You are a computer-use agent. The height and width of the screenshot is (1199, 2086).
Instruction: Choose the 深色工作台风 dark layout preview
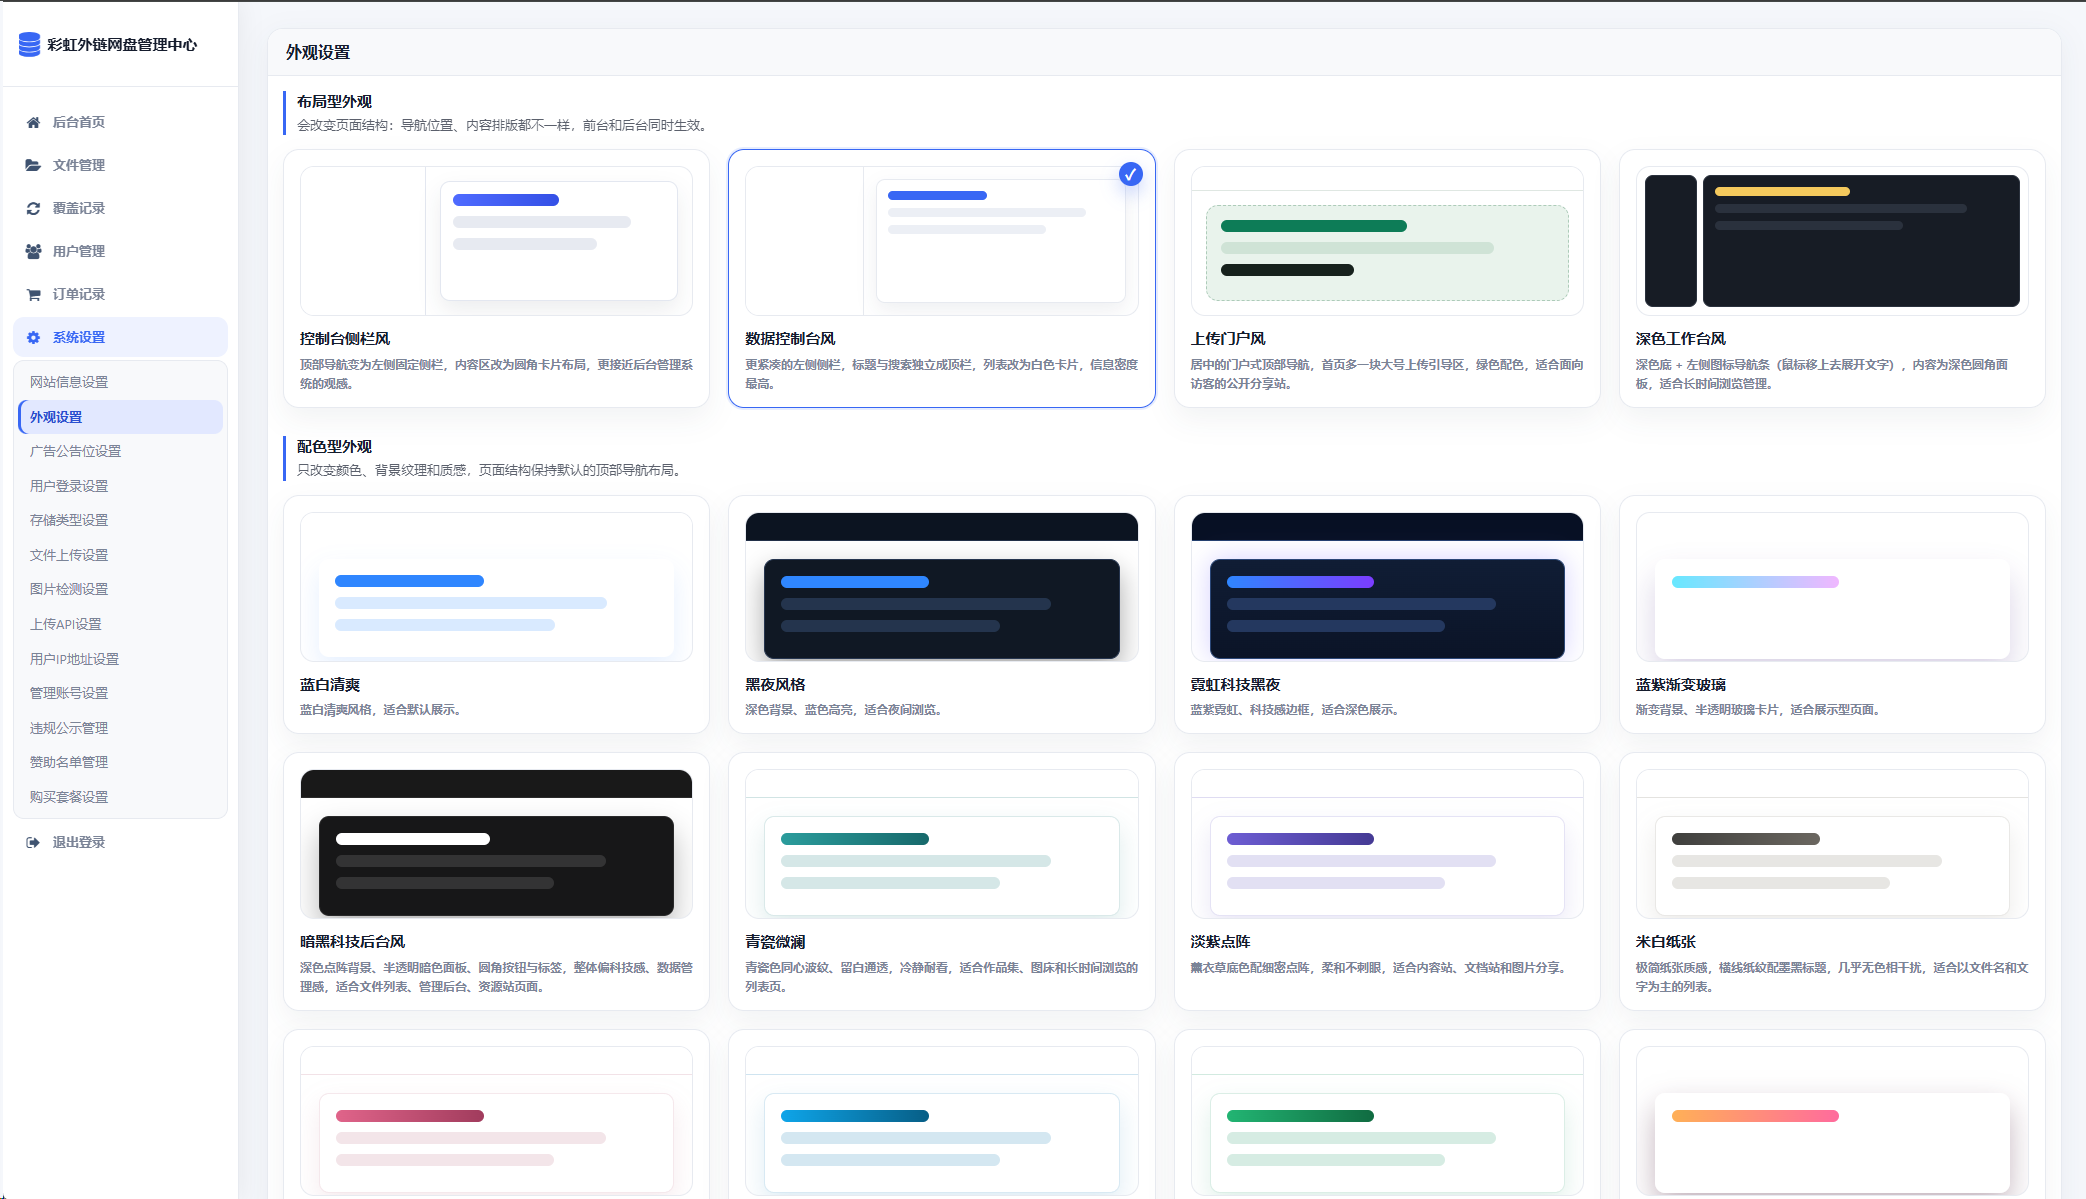point(1832,241)
